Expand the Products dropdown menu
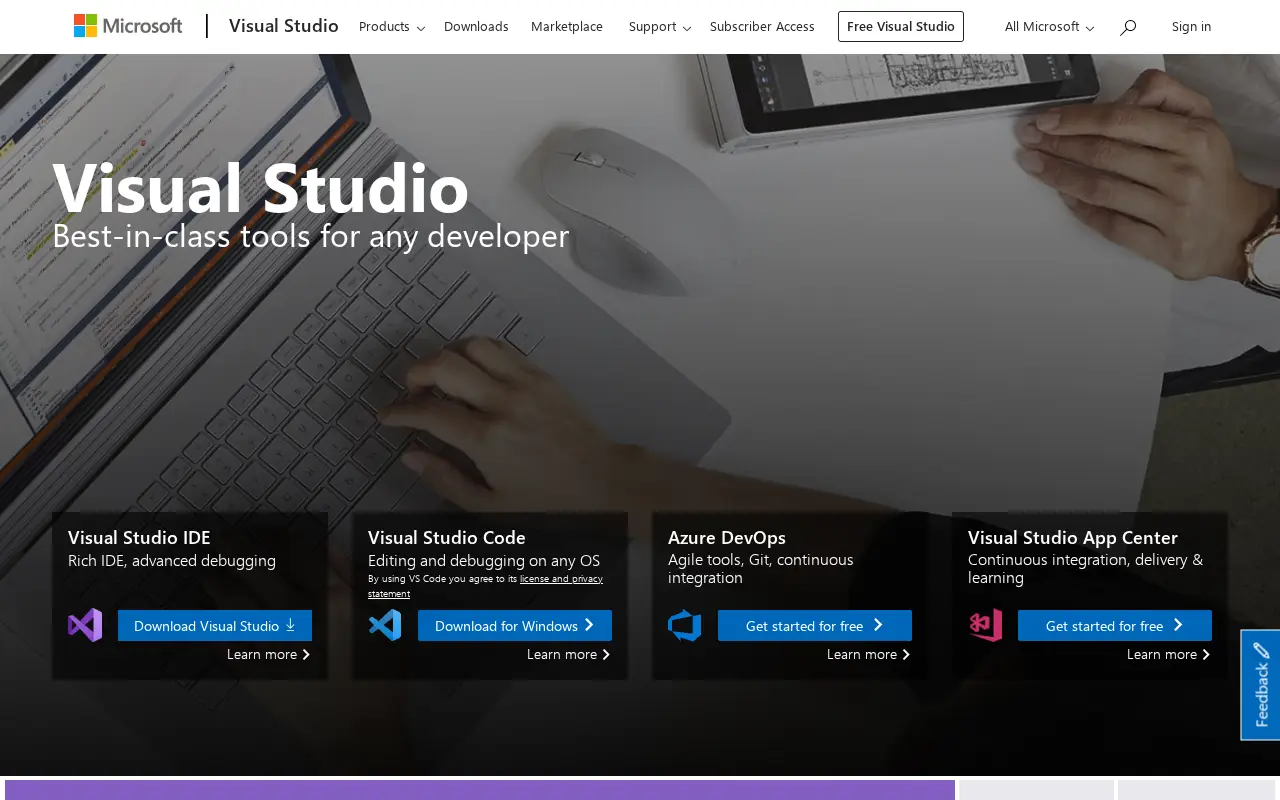1280x800 pixels. tap(392, 27)
